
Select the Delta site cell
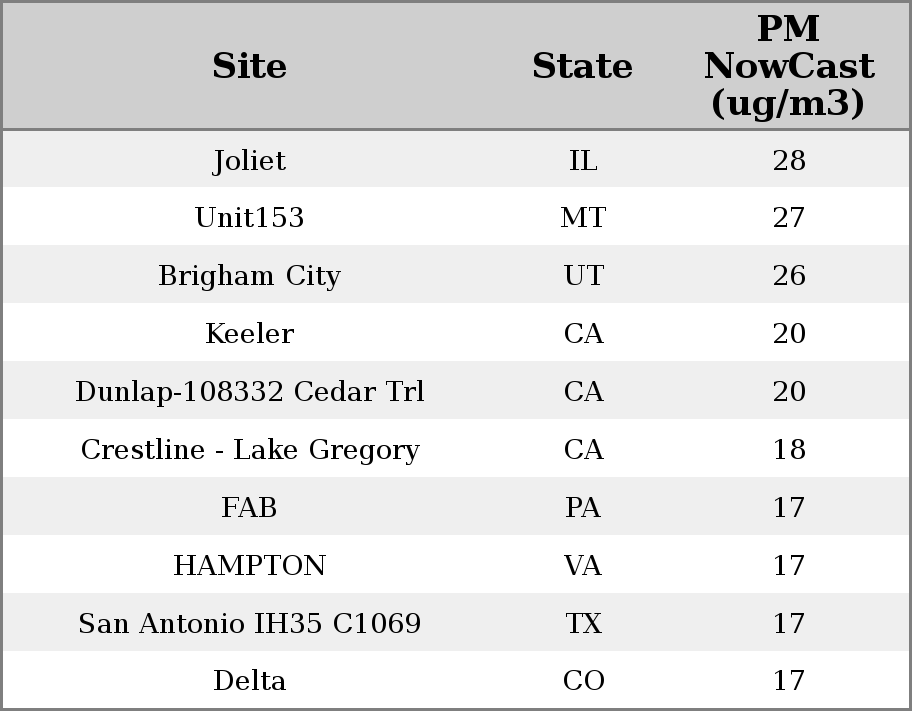250,681
